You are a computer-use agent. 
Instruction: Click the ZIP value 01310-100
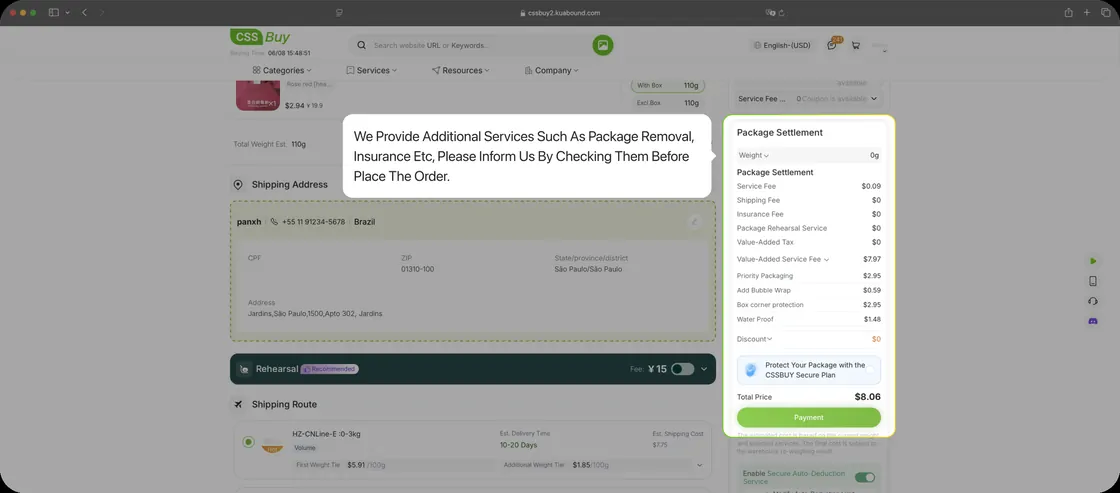[x=417, y=269]
